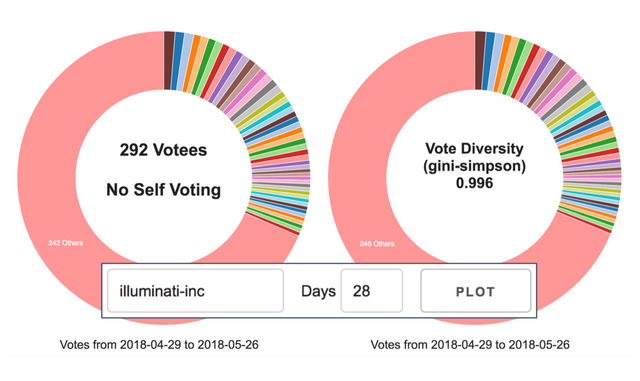The image size is (640, 381).
Task: Click the date range caption under left chart
Action: pos(159,345)
